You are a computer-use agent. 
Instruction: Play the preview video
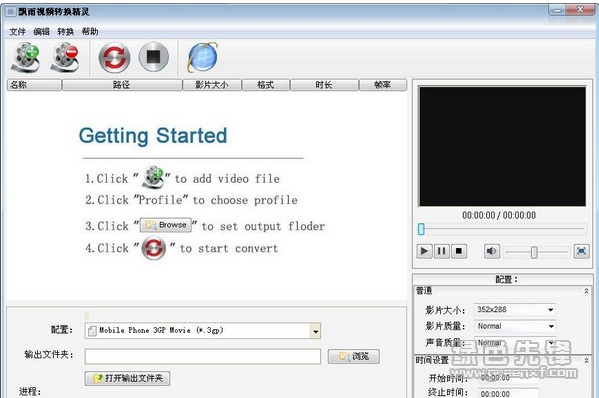coord(424,251)
